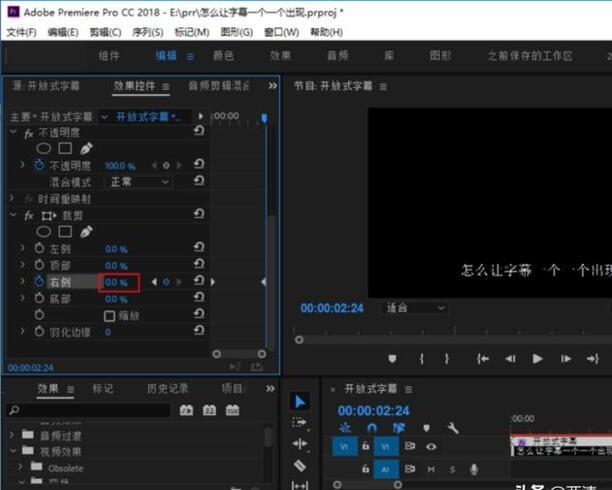The image size is (612, 490).
Task: Click pen mask tool under 裁剪
Action: (86, 232)
